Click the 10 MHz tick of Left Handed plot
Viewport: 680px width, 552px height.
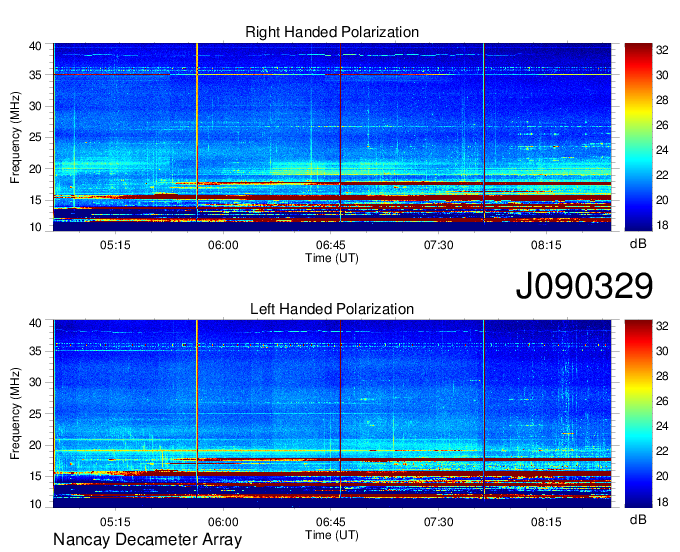point(36,504)
